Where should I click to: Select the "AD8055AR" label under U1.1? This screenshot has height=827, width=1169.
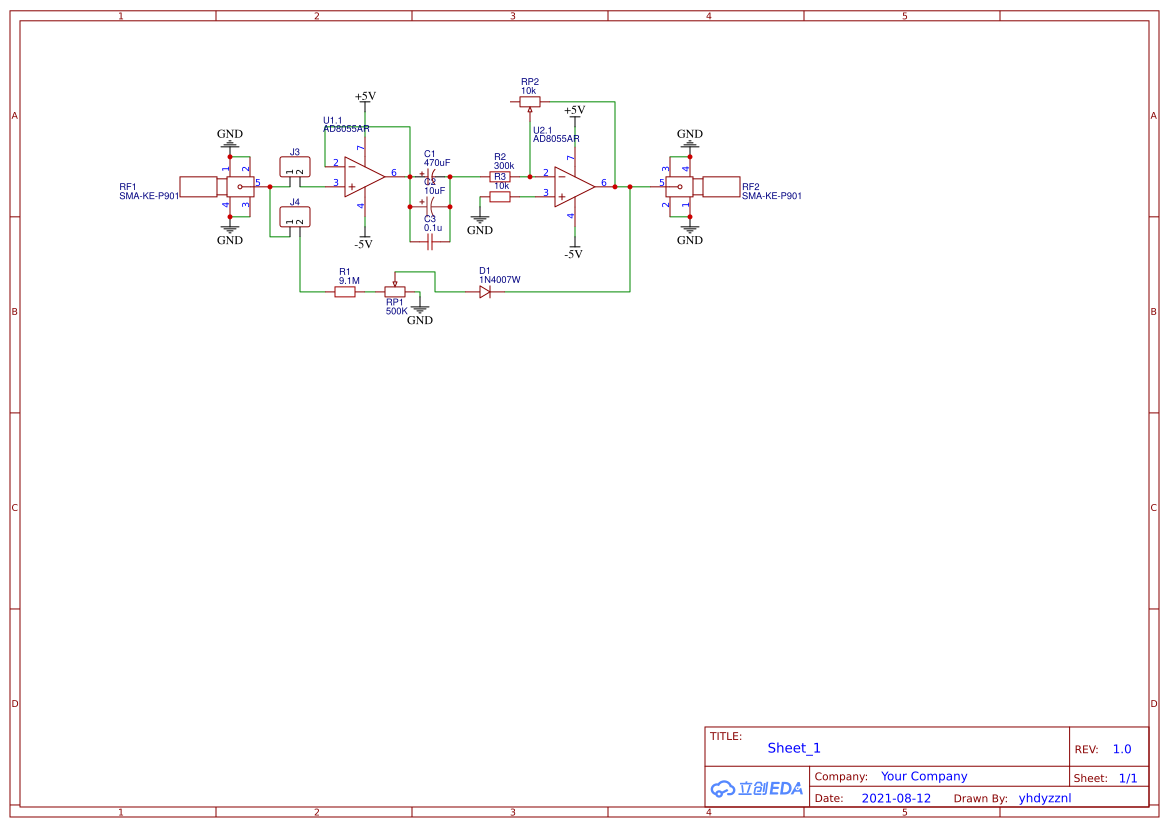346,129
